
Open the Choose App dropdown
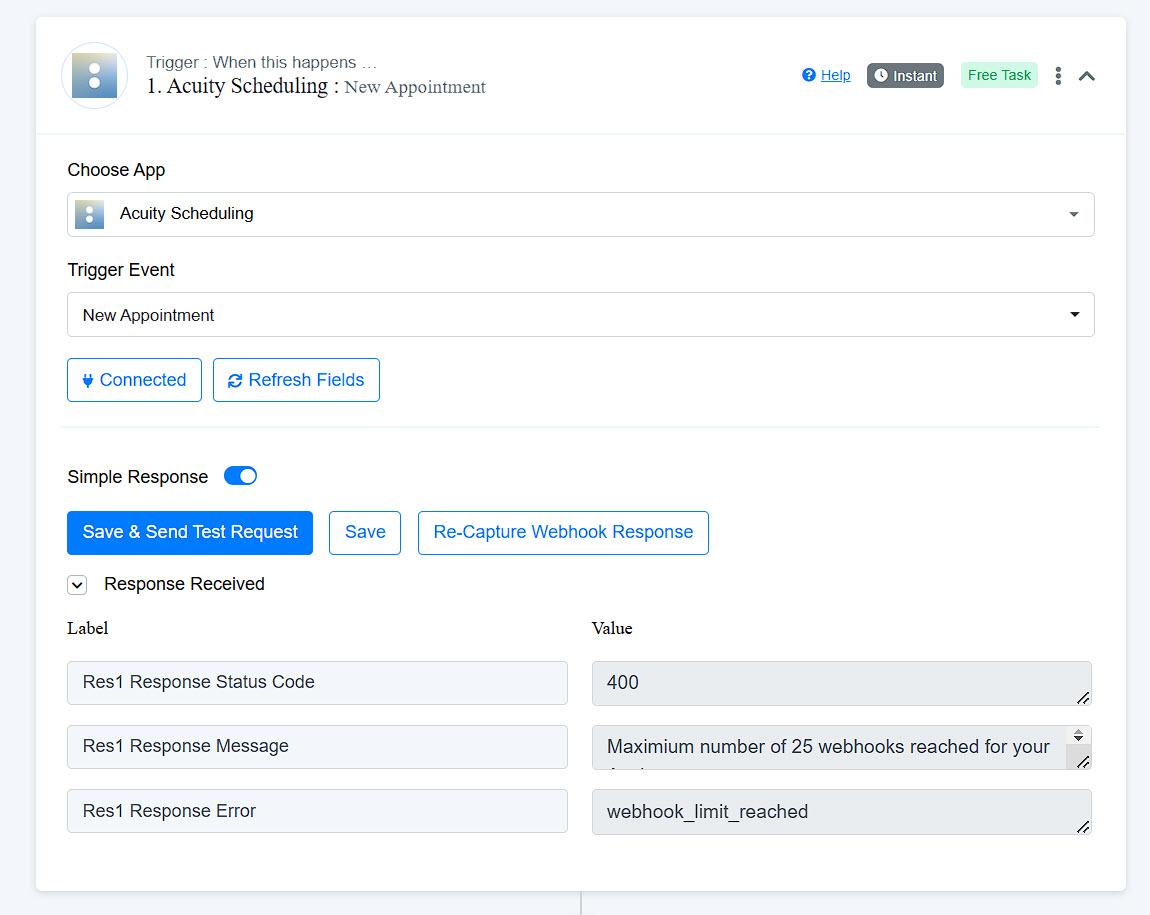point(581,214)
